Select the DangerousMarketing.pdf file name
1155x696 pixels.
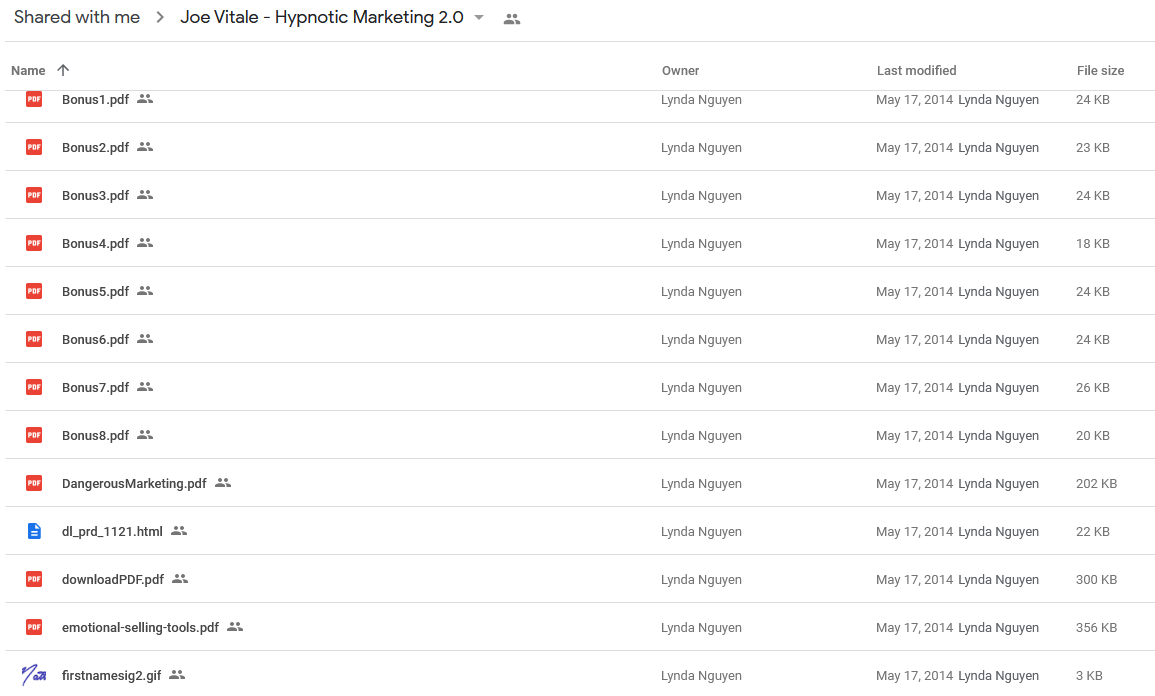point(134,483)
